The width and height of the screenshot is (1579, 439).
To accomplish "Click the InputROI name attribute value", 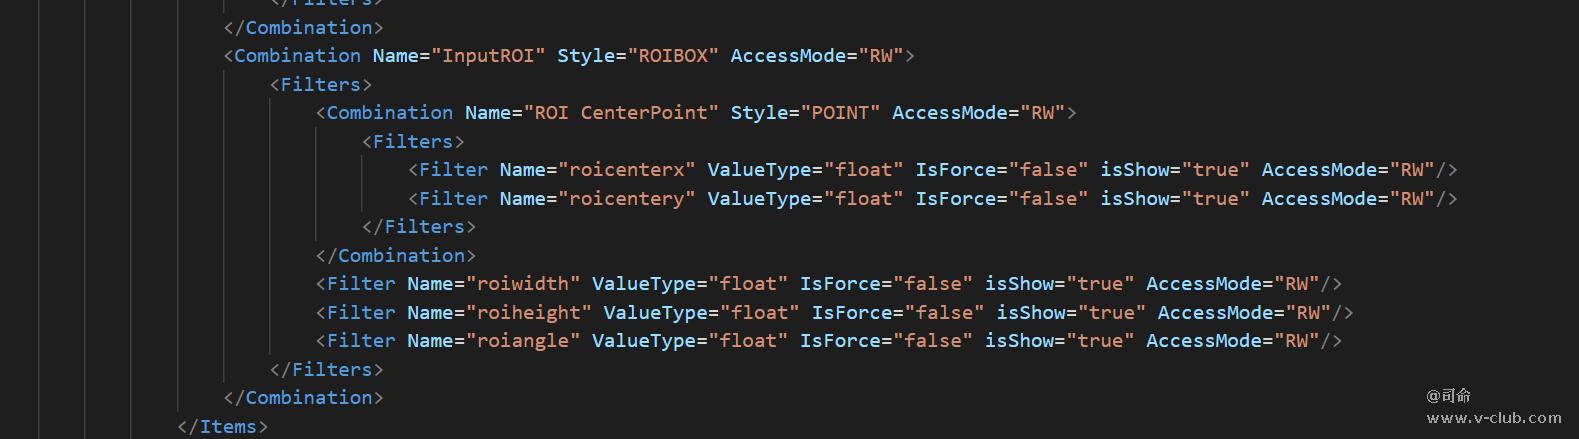I will 488,56.
